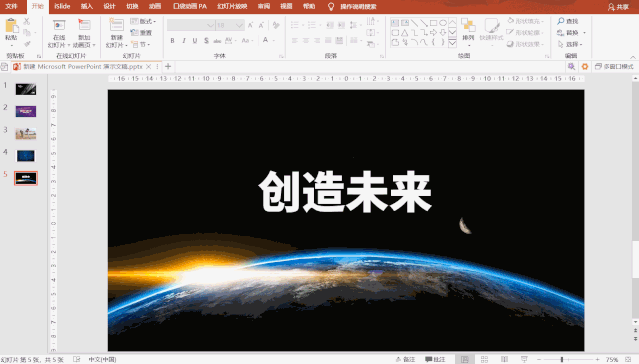Switch to Normal view in status bar
639x364 pixels.
[465, 359]
